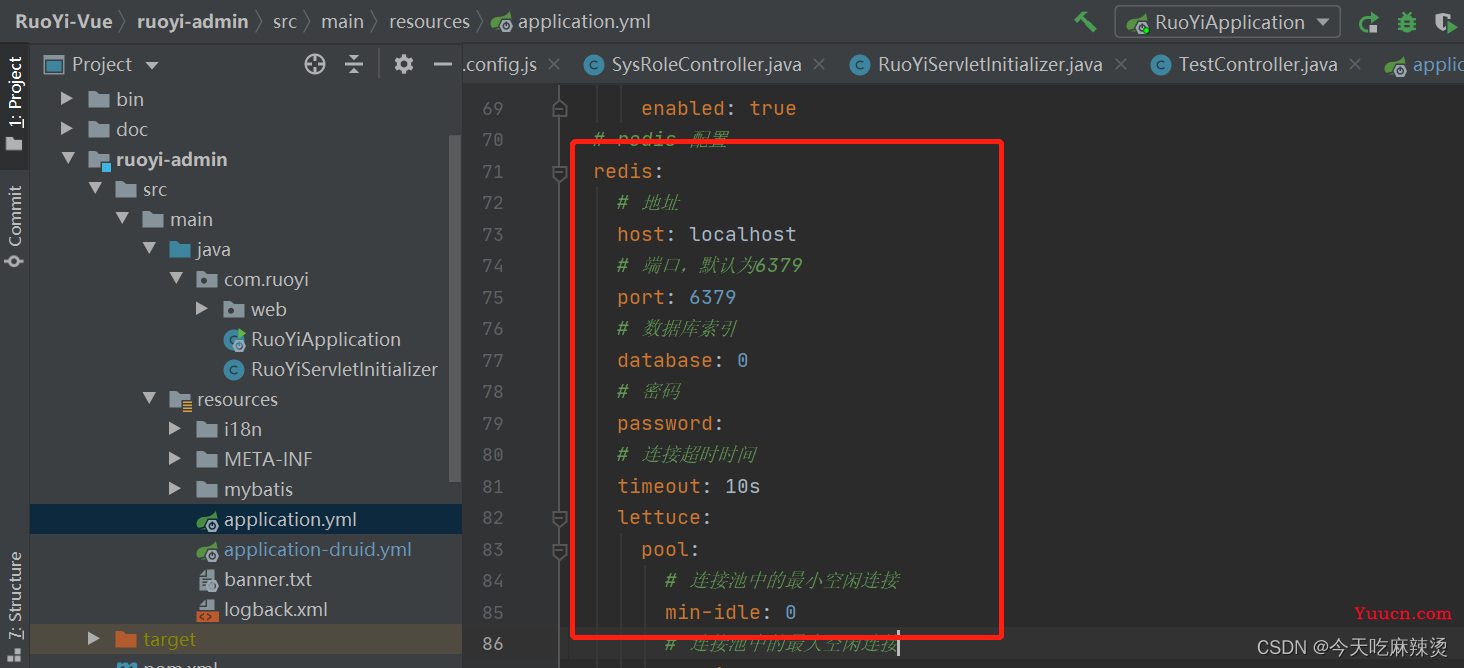This screenshot has width=1464, height=668.
Task: Click ruoyi-admin in breadcrumb path
Action: [x=192, y=21]
